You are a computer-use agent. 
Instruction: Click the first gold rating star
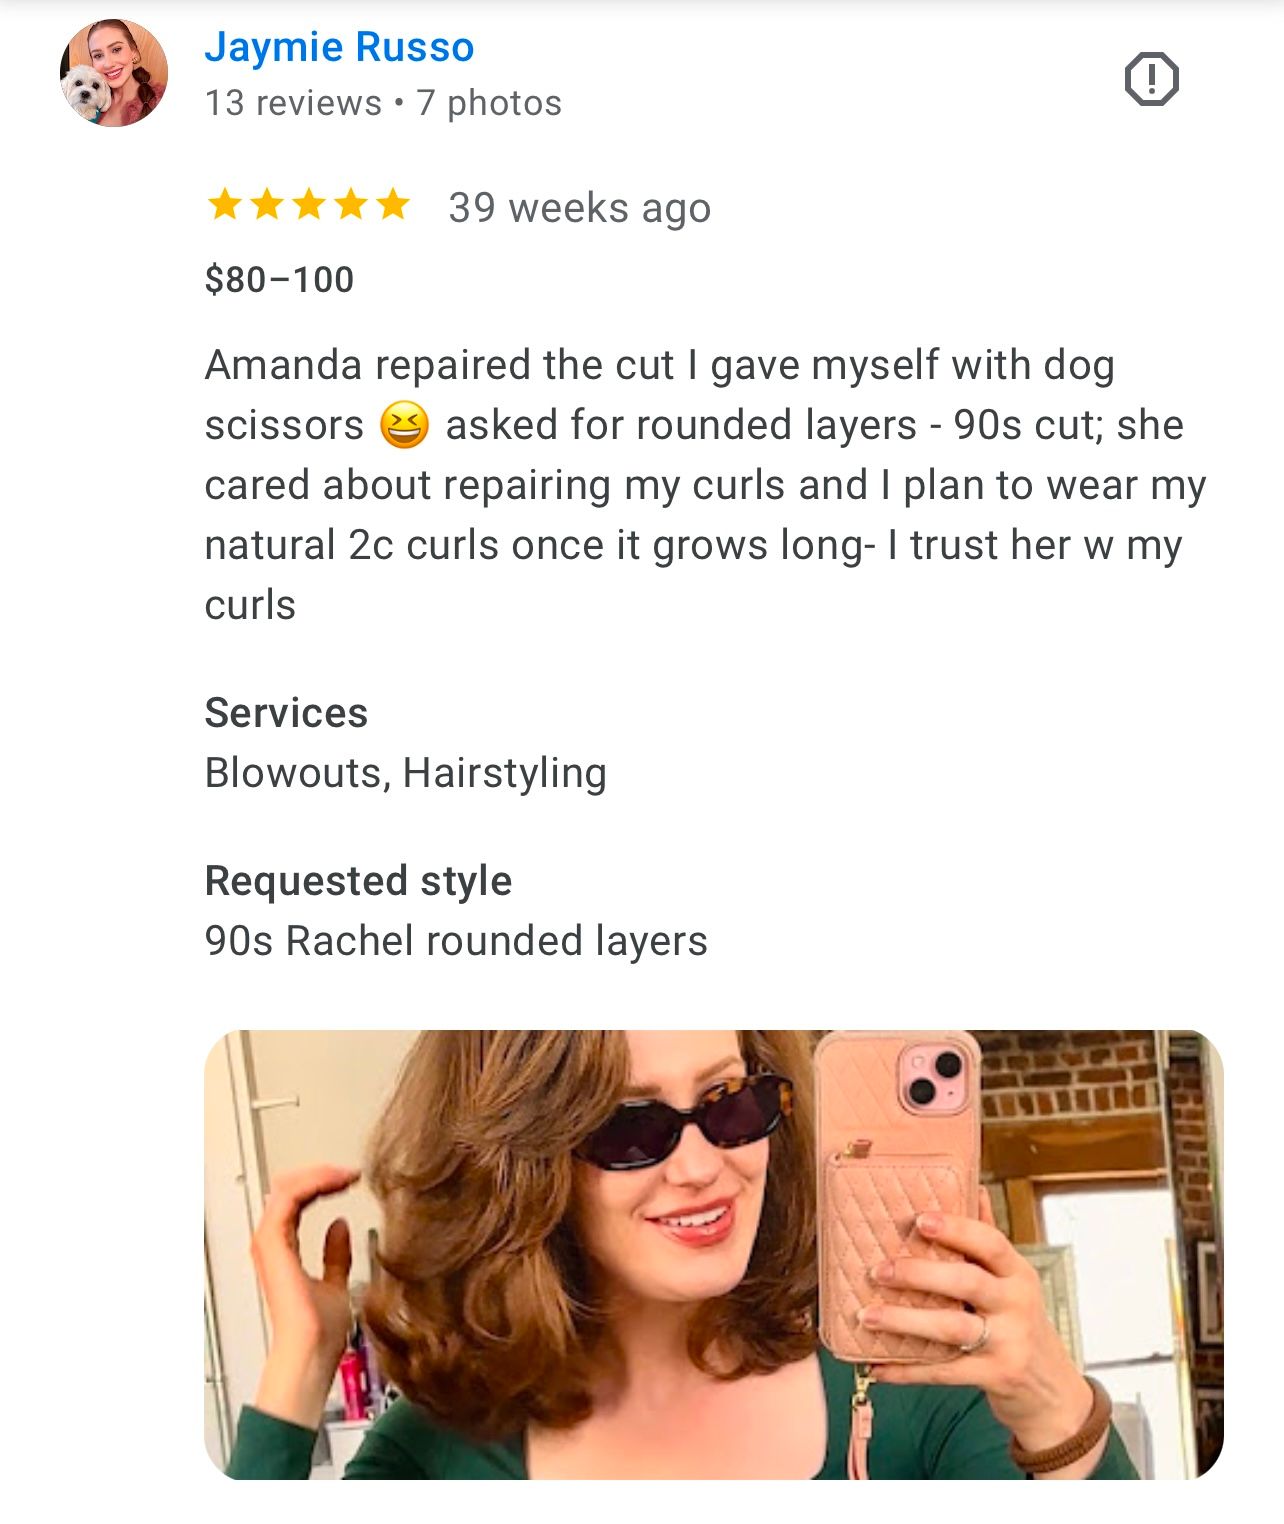point(224,205)
